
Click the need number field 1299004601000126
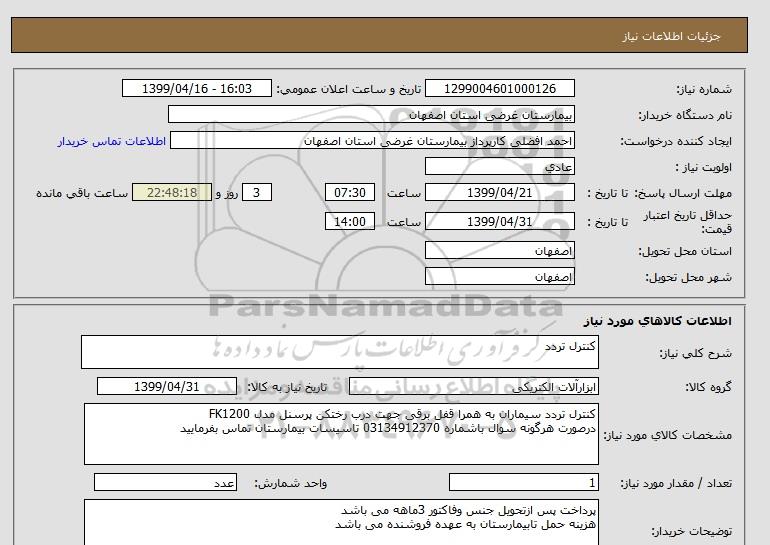click(x=499, y=88)
